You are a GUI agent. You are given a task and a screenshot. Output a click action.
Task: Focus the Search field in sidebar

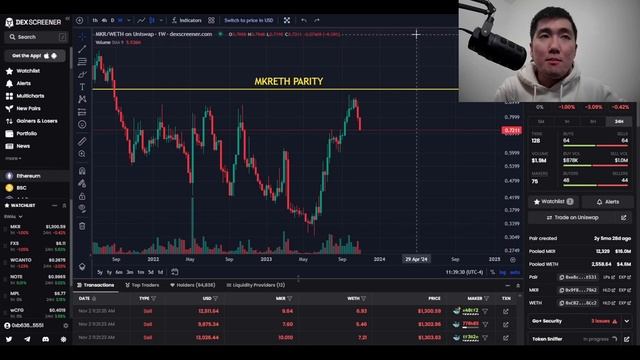coord(37,37)
